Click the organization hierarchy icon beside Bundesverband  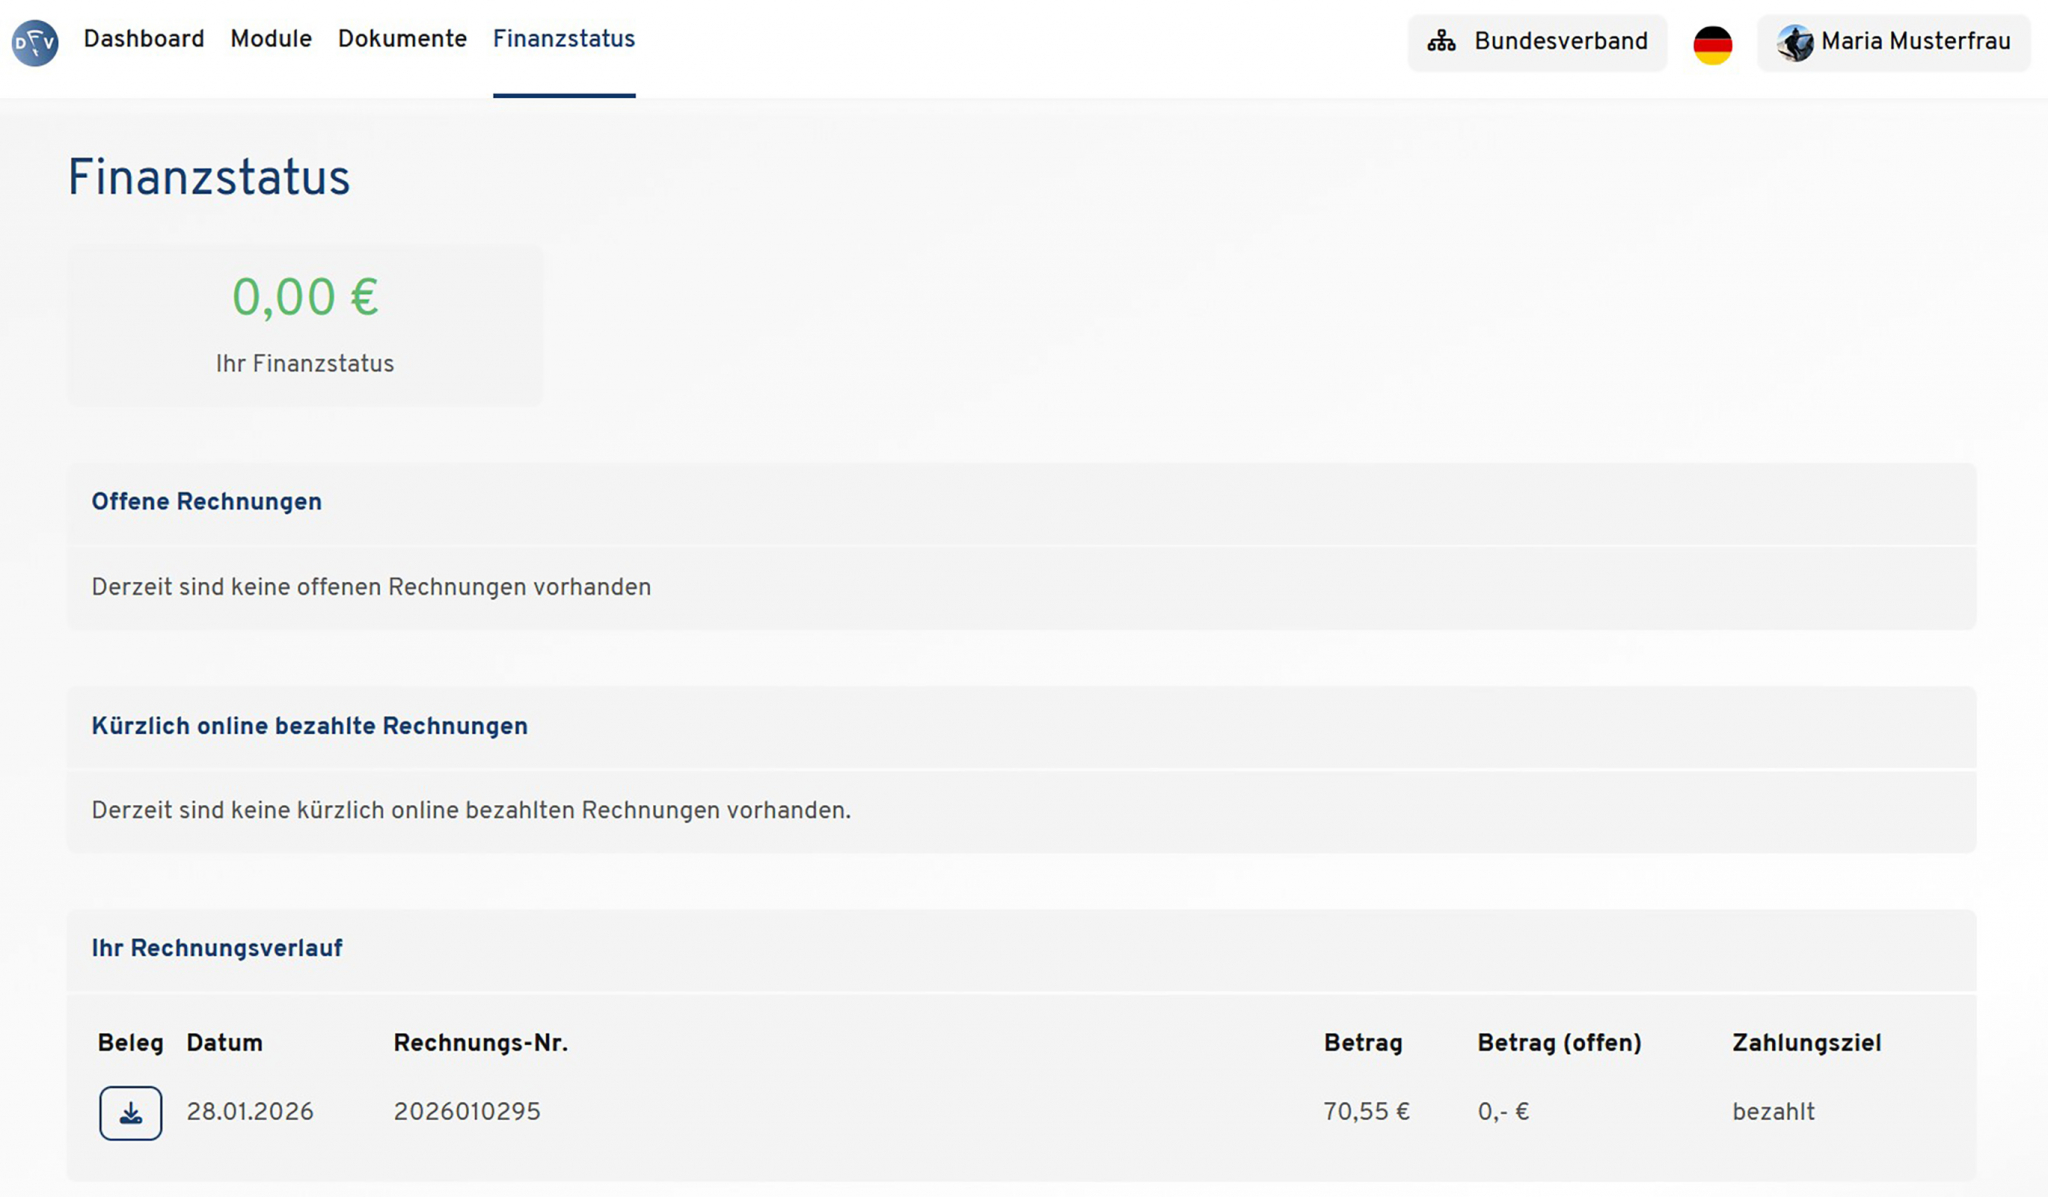tap(1441, 42)
